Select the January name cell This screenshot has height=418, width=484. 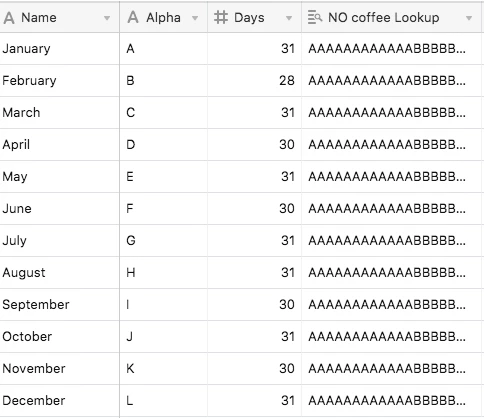[x=60, y=49]
